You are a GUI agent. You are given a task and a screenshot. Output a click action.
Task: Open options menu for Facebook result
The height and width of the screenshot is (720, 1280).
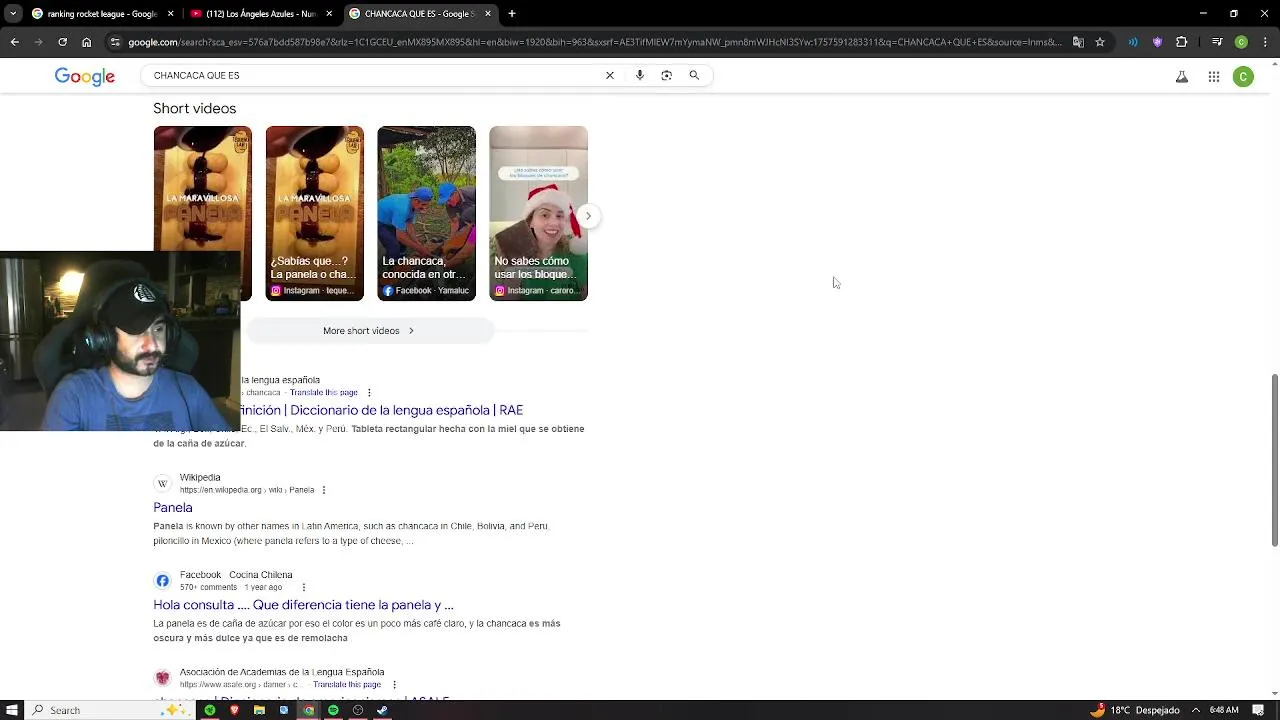coord(303,587)
